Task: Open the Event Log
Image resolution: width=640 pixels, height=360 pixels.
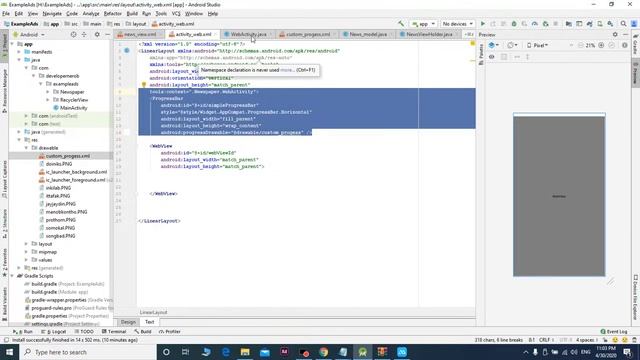Action: (614, 331)
